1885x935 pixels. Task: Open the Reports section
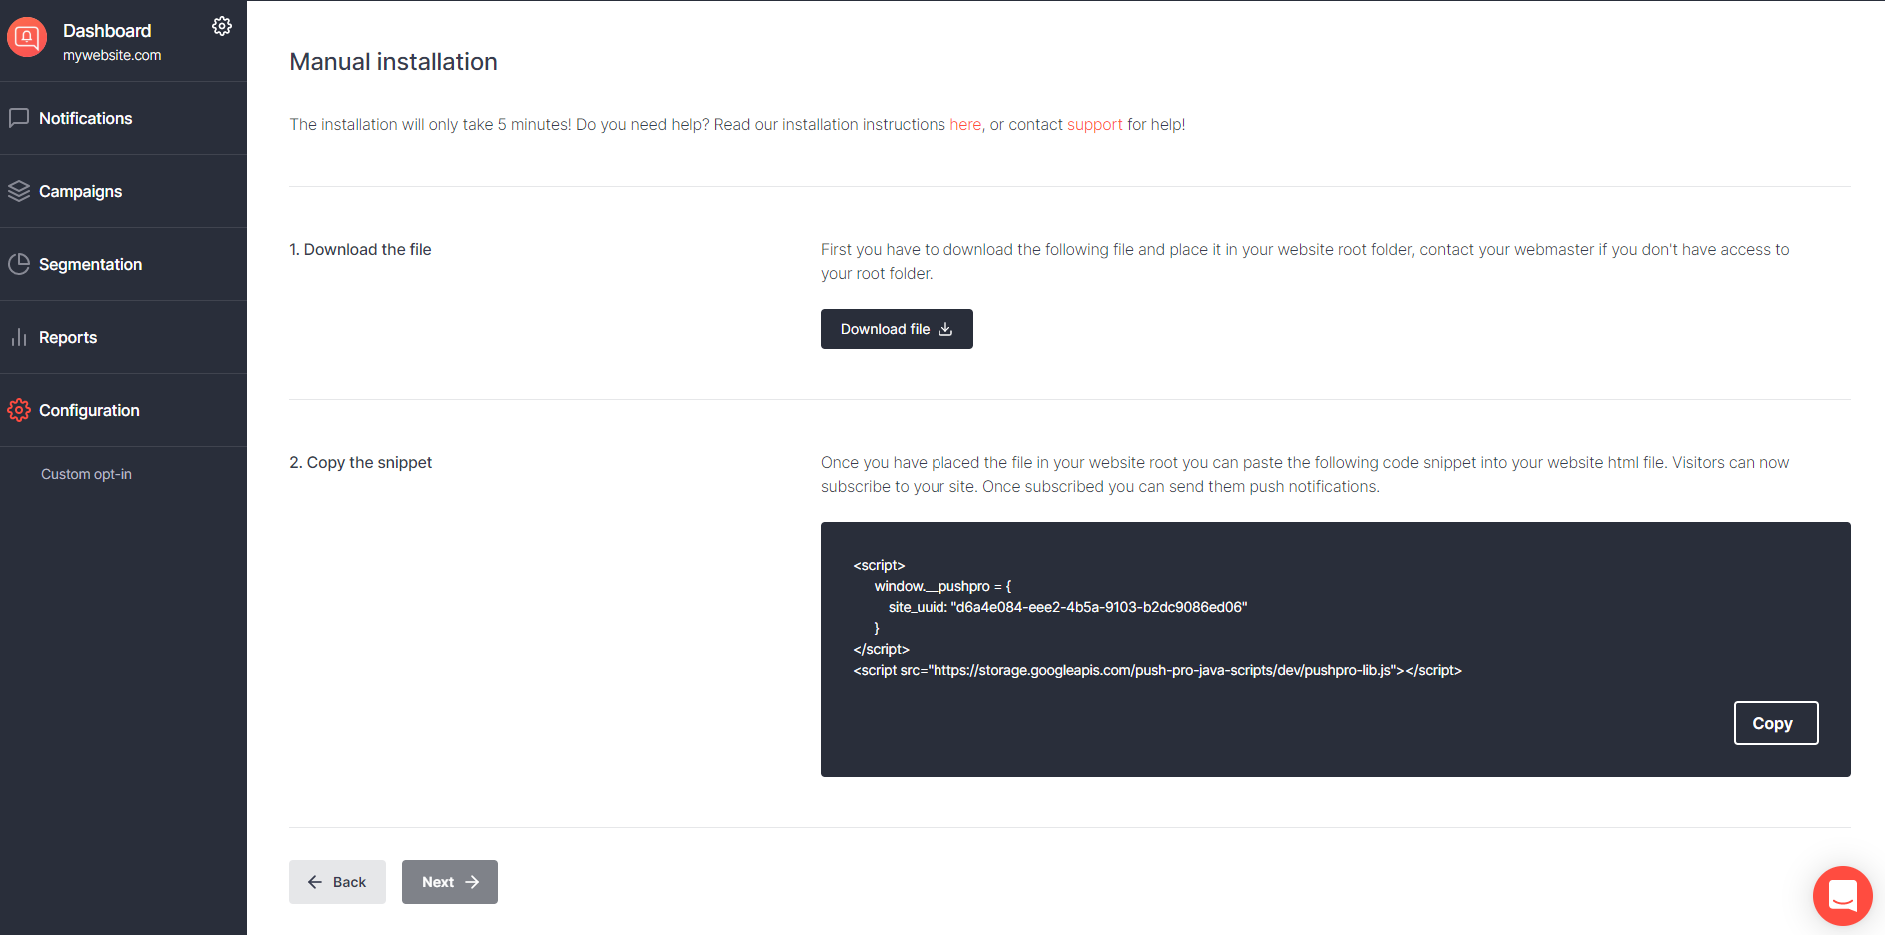(x=123, y=337)
